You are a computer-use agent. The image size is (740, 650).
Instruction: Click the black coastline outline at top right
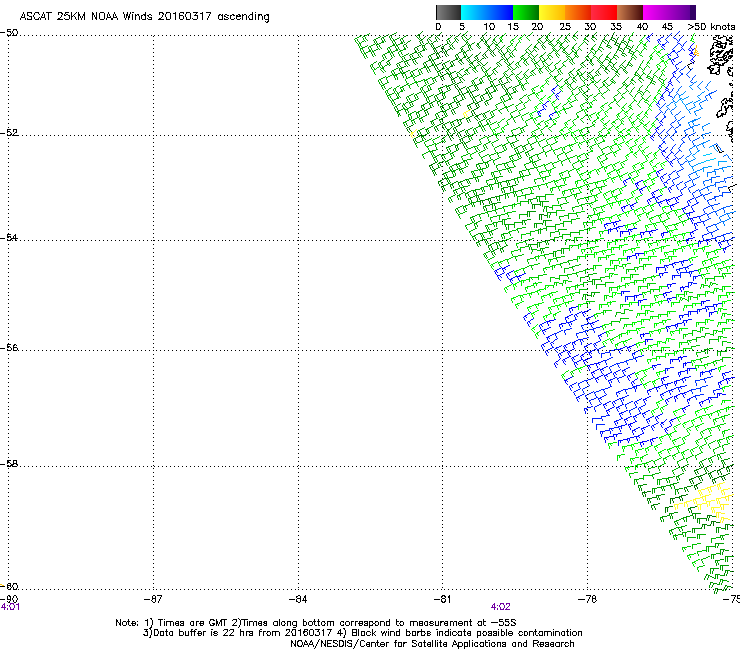coord(720,56)
